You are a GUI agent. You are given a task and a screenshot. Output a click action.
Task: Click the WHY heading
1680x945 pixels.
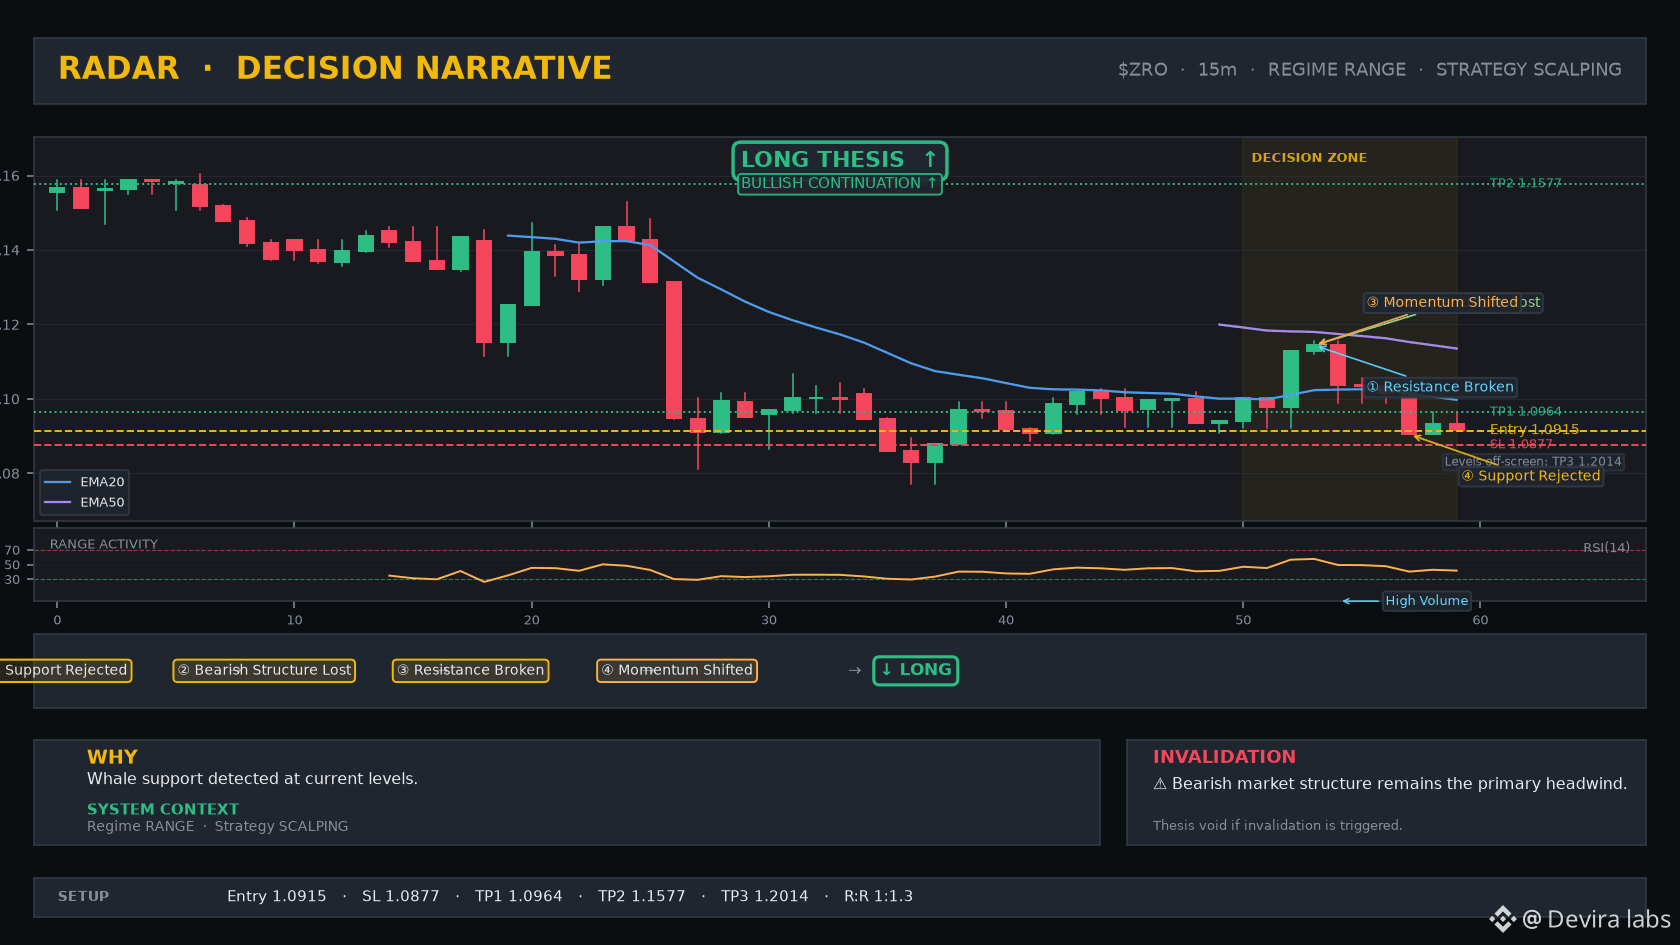click(x=112, y=757)
